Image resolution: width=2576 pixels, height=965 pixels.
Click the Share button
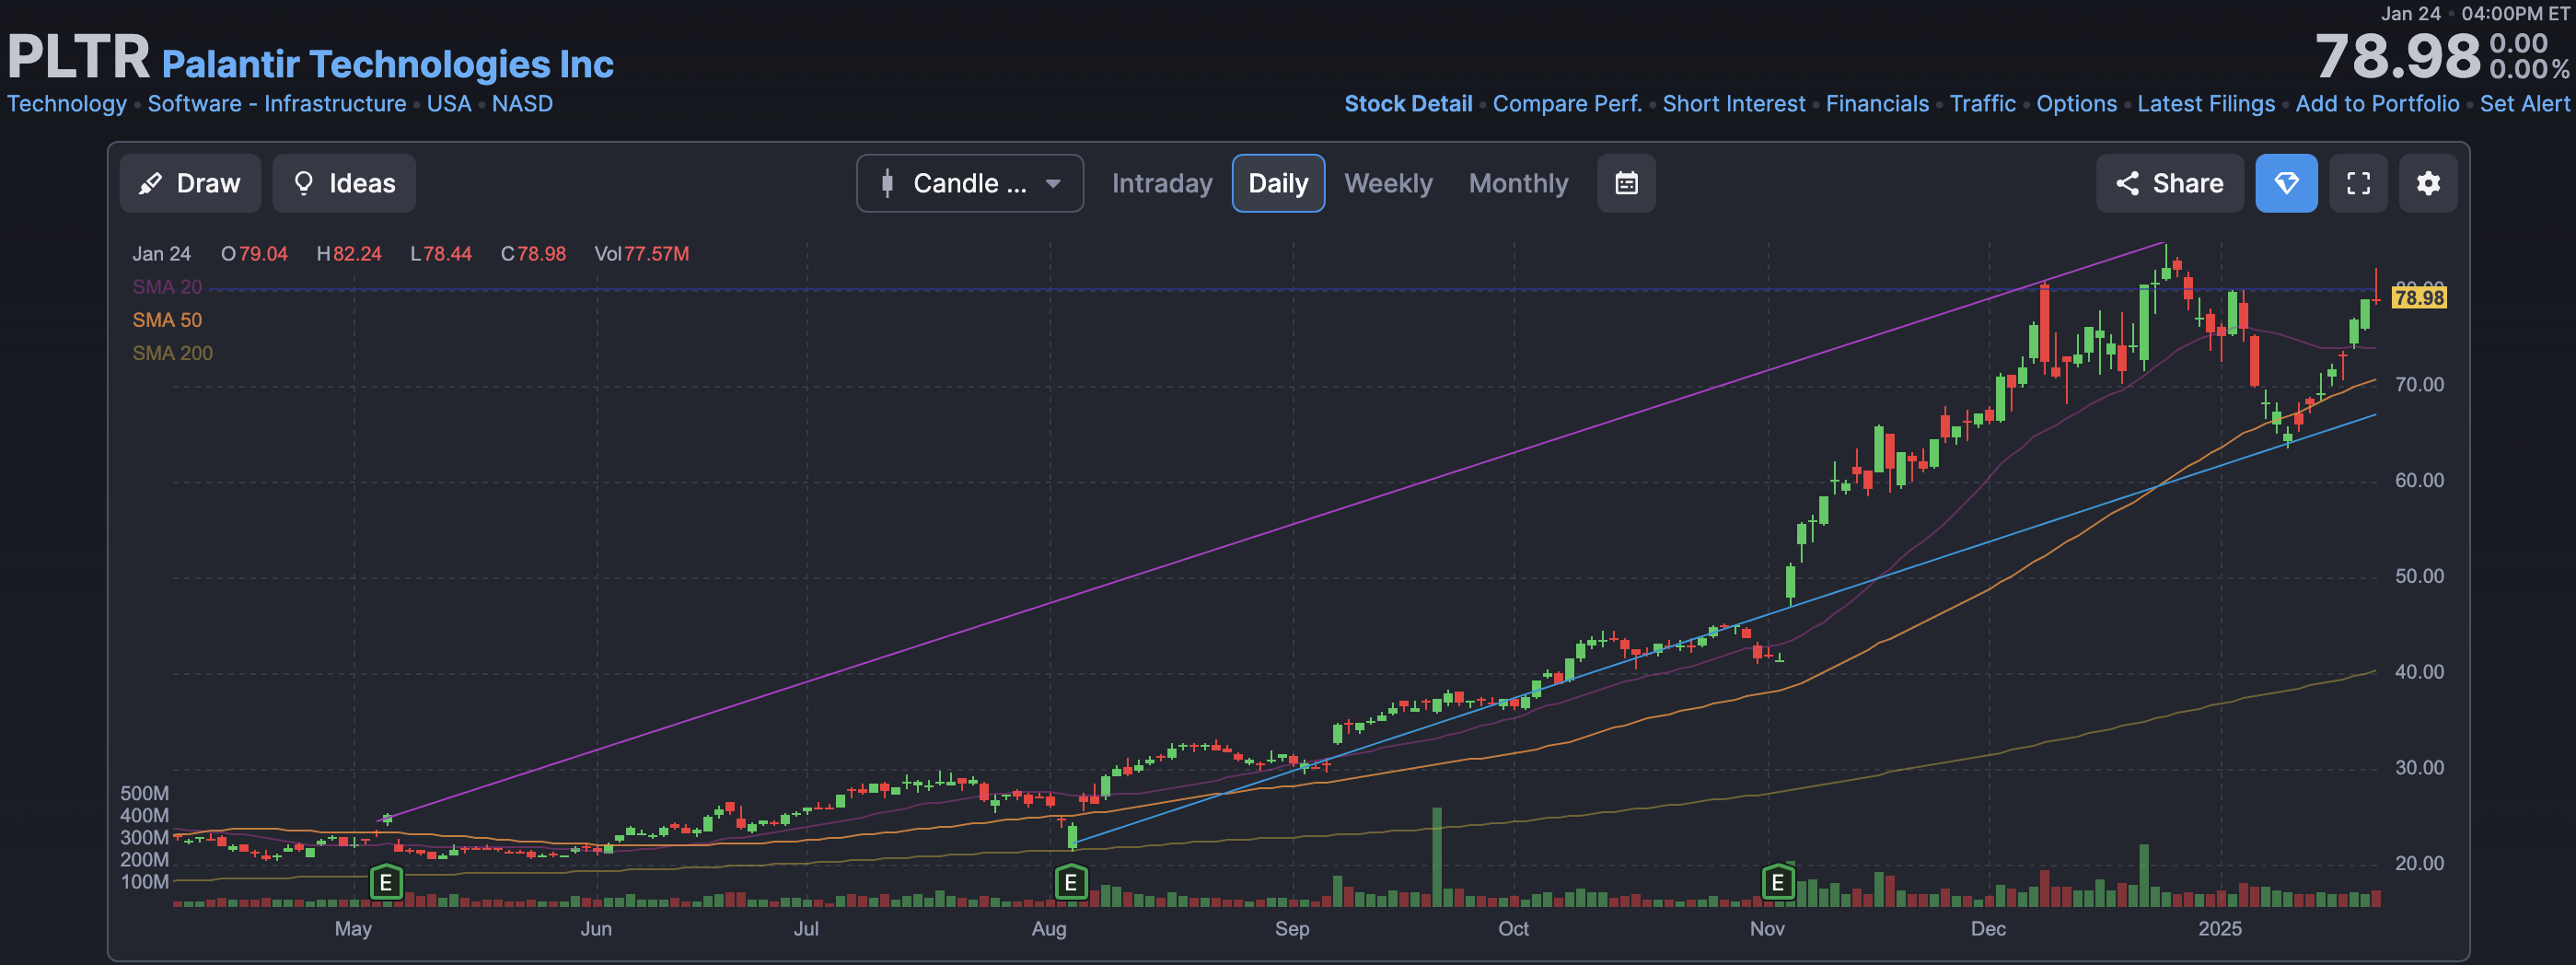coord(2169,183)
